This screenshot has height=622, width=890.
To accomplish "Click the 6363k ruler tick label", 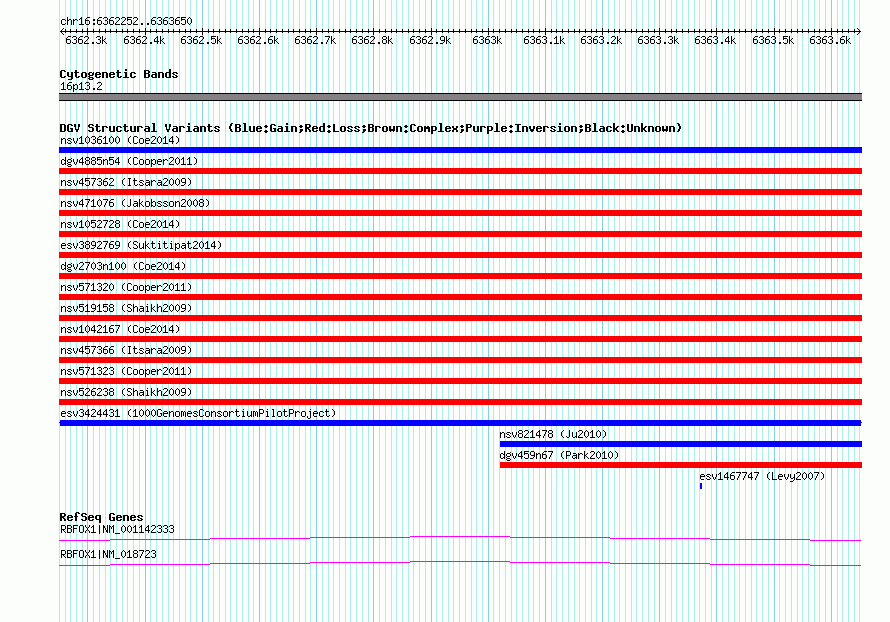I will (487, 40).
